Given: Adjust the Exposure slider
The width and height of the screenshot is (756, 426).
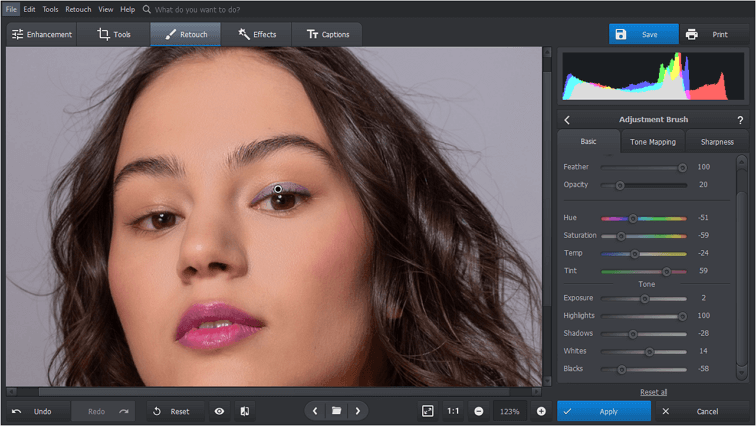Looking at the screenshot, I should click(644, 299).
